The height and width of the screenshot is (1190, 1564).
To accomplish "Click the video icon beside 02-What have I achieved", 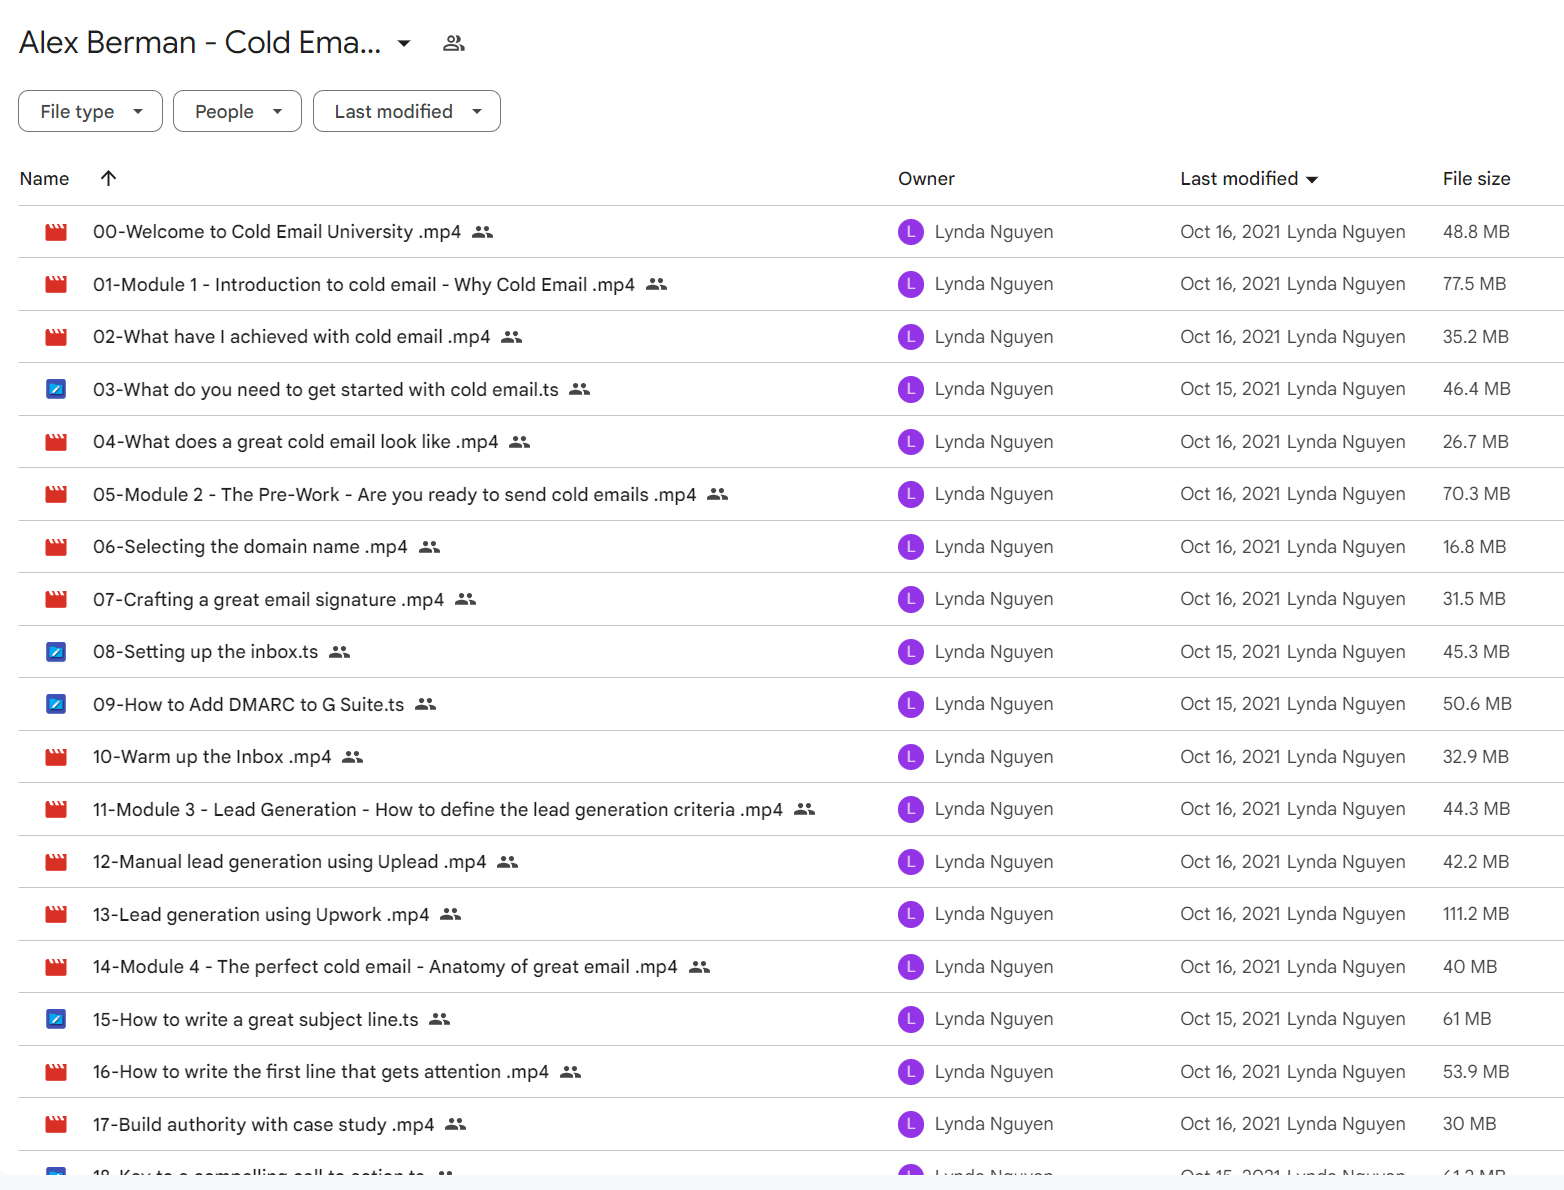I will coord(56,337).
